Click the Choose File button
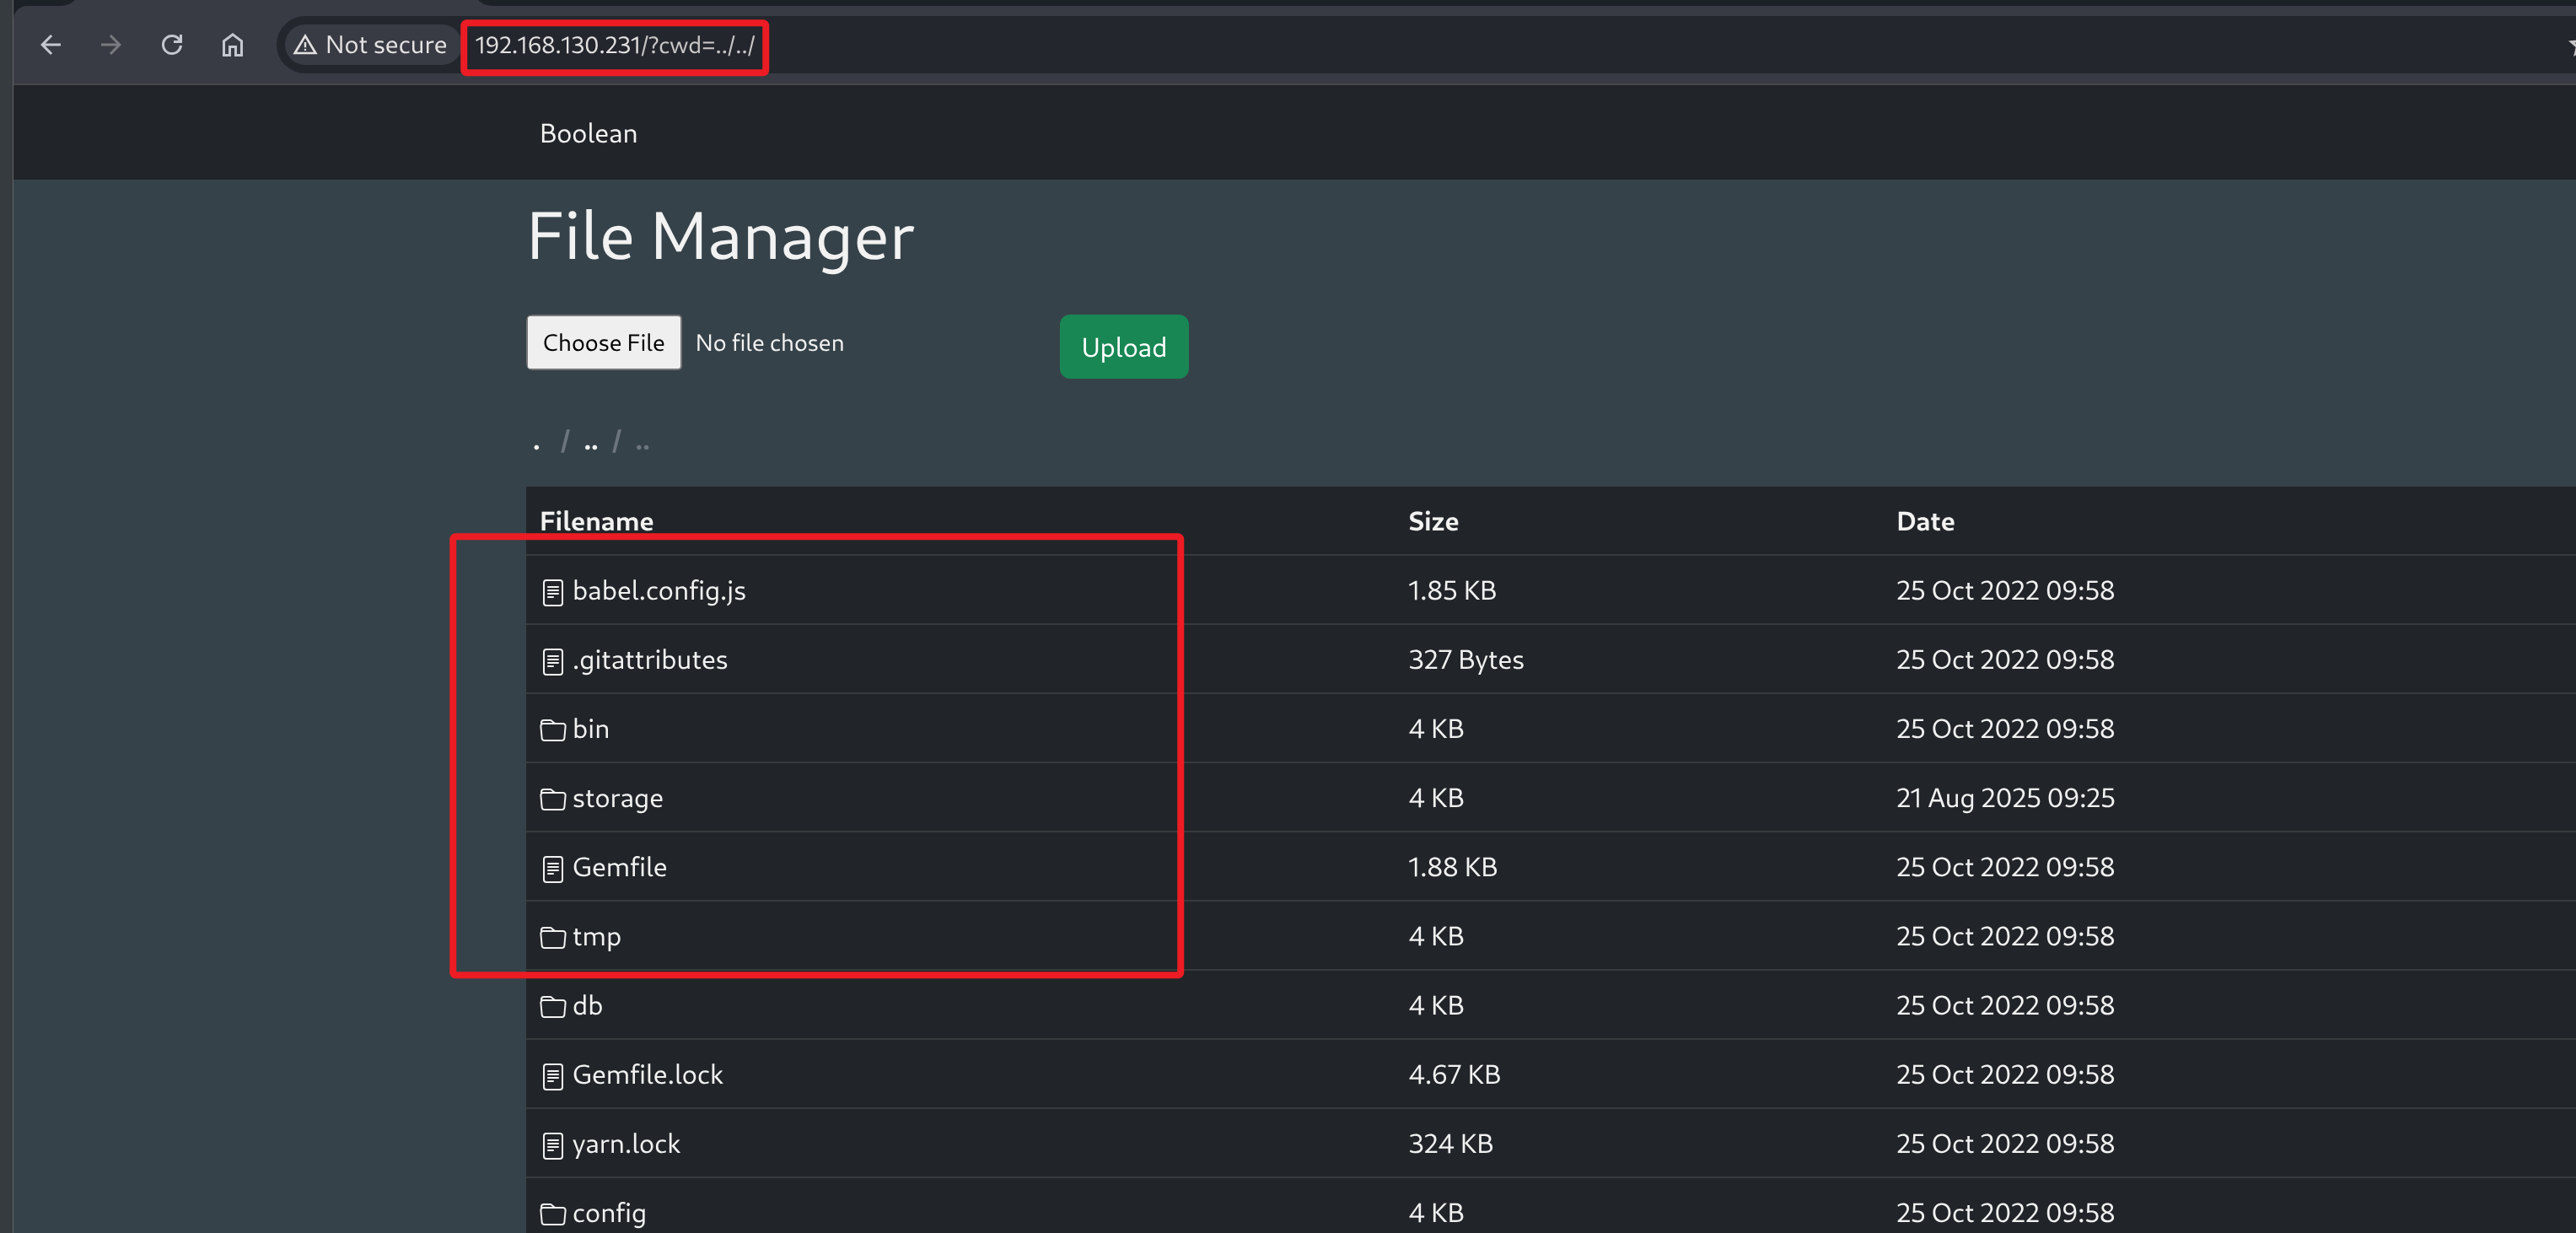The height and width of the screenshot is (1233, 2576). coord(603,343)
